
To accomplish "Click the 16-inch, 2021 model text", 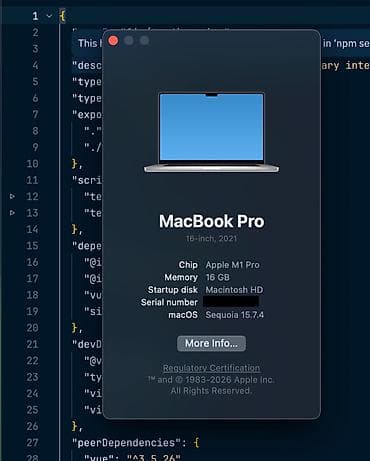I will click(x=211, y=239).
